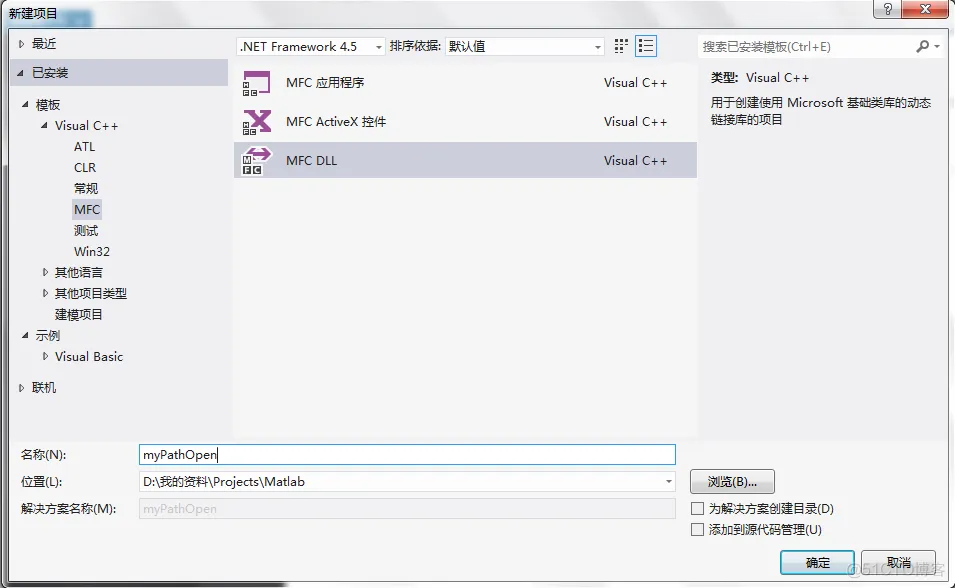This screenshot has height=588, width=955.
Task: Expand the 联机 tree node
Action: tap(21, 388)
